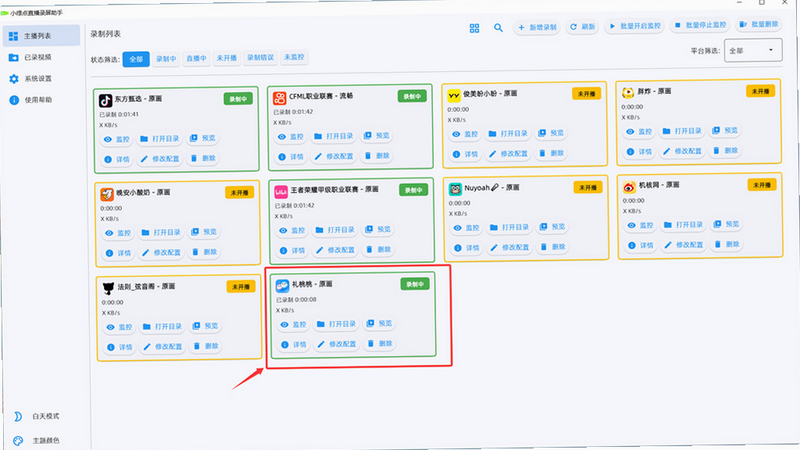Edit config (修改配置) for Nuyoah
Viewport: 800px width, 450px height.
(x=509, y=247)
